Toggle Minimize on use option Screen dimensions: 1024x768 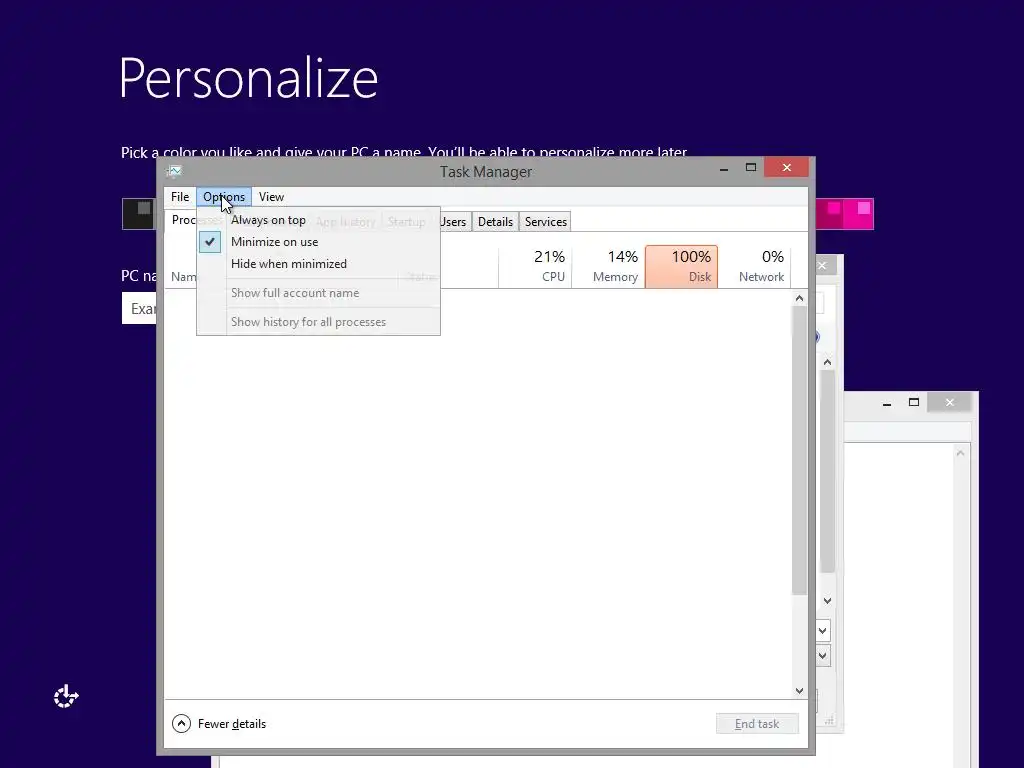319,242
